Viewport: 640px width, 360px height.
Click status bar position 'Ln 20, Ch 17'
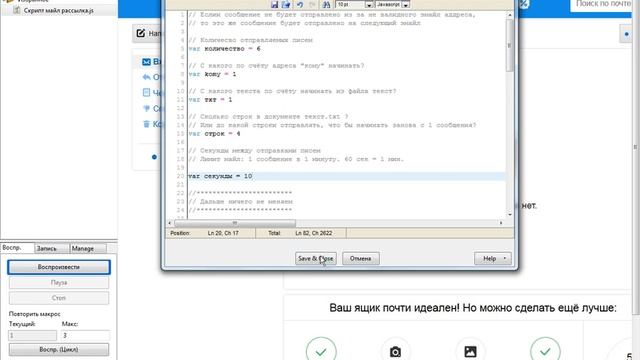coord(223,233)
